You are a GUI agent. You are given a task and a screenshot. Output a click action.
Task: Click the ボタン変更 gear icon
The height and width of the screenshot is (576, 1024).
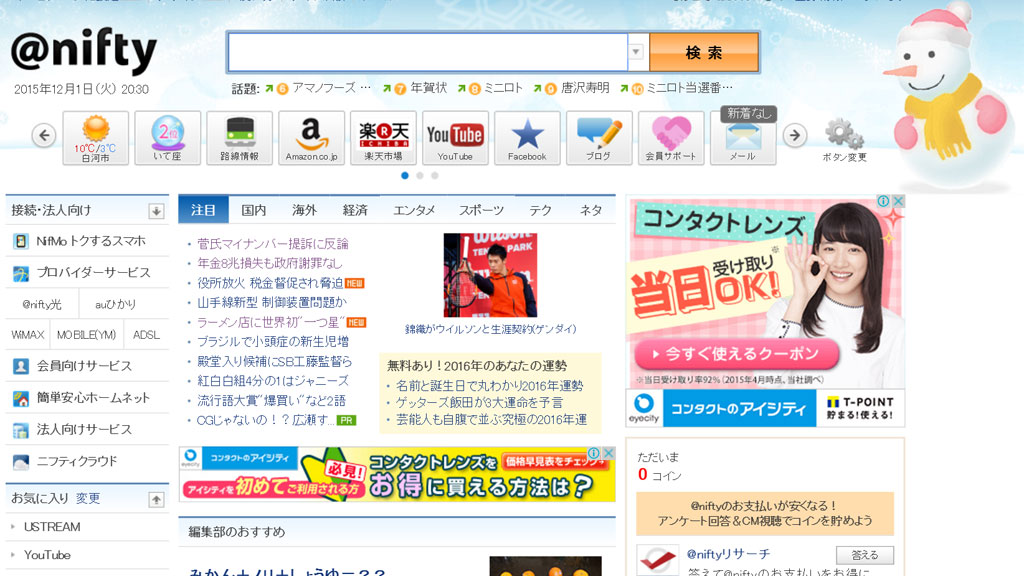844,135
